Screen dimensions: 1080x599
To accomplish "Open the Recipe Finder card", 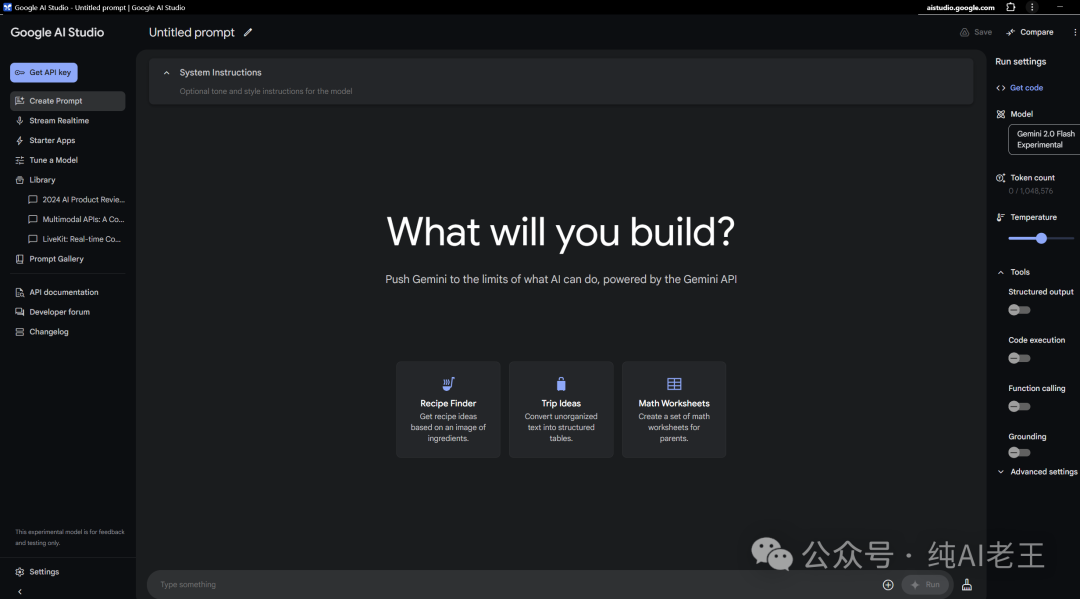I will 448,410.
